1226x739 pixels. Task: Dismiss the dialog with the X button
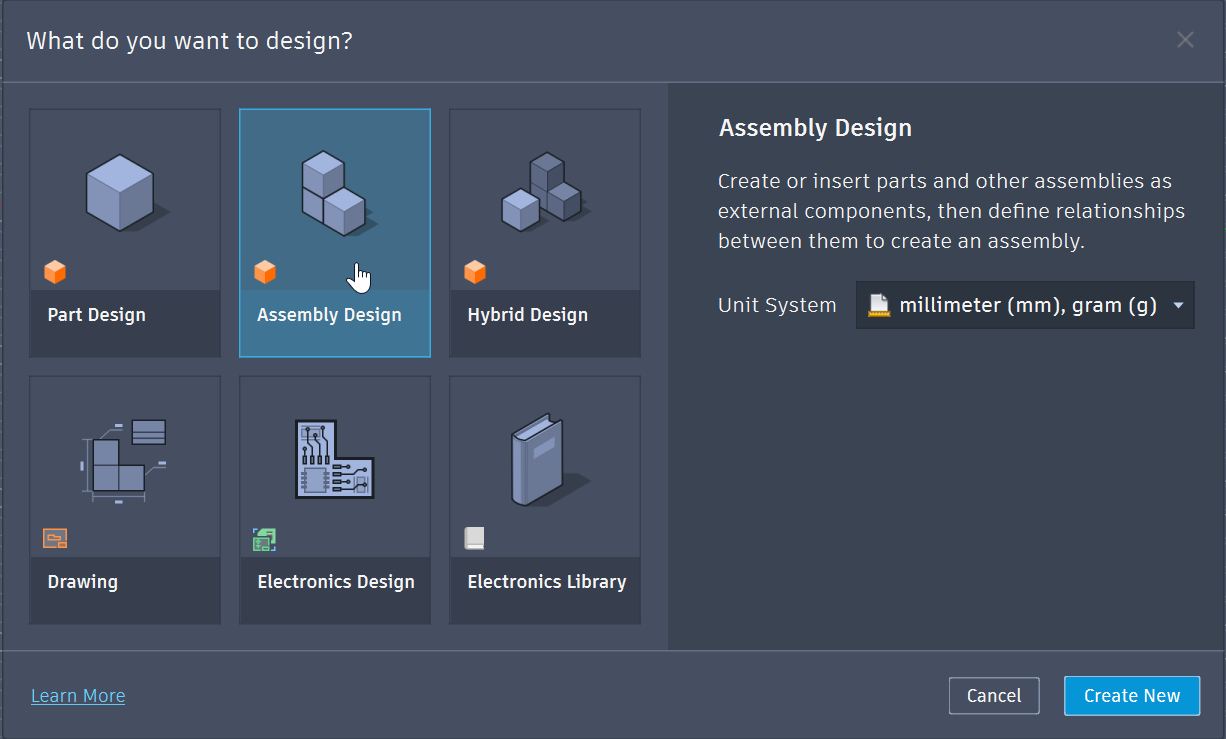[1185, 40]
